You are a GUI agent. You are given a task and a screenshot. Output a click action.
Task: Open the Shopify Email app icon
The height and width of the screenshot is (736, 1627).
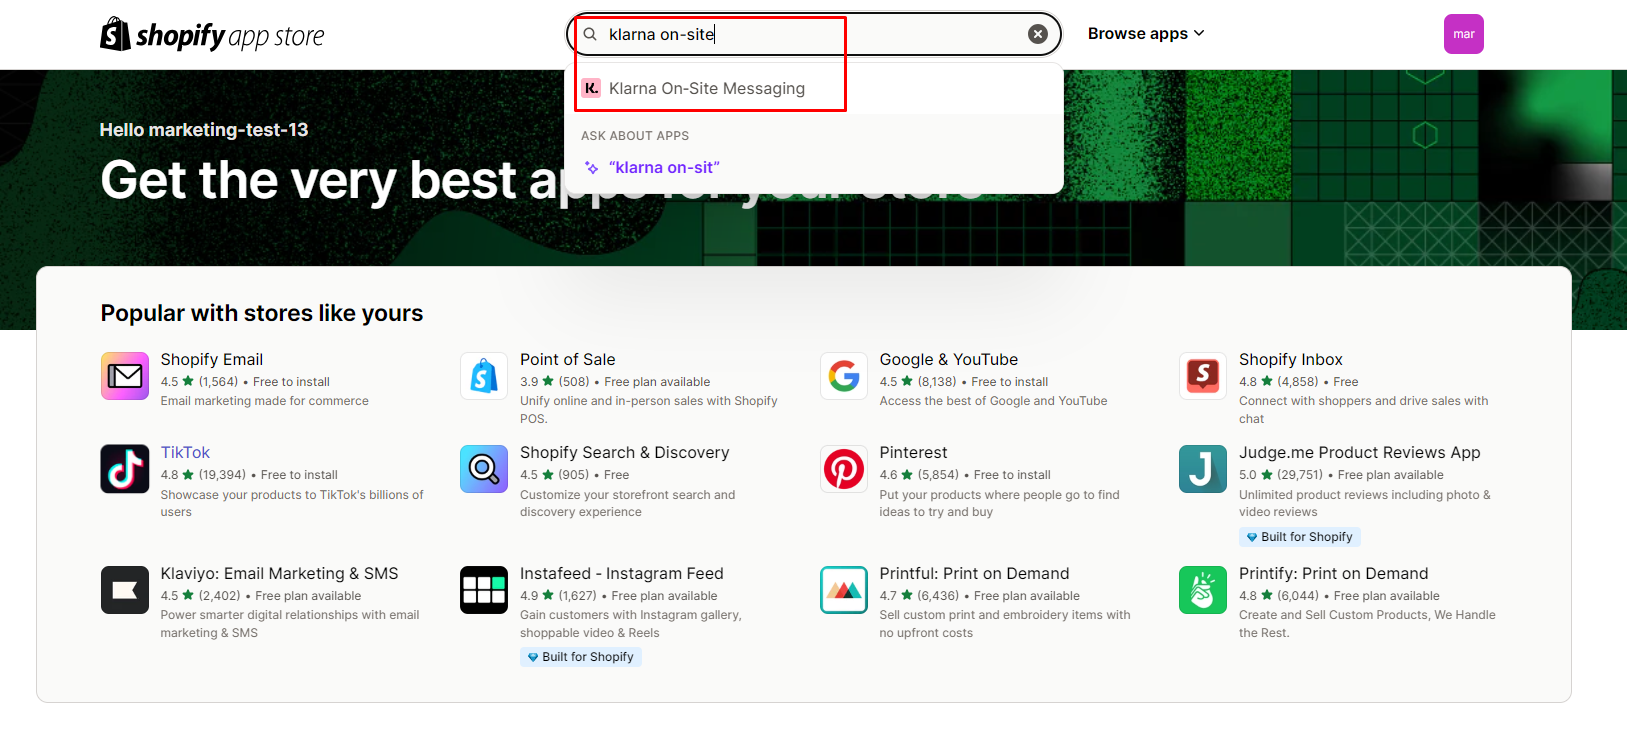[x=125, y=376]
